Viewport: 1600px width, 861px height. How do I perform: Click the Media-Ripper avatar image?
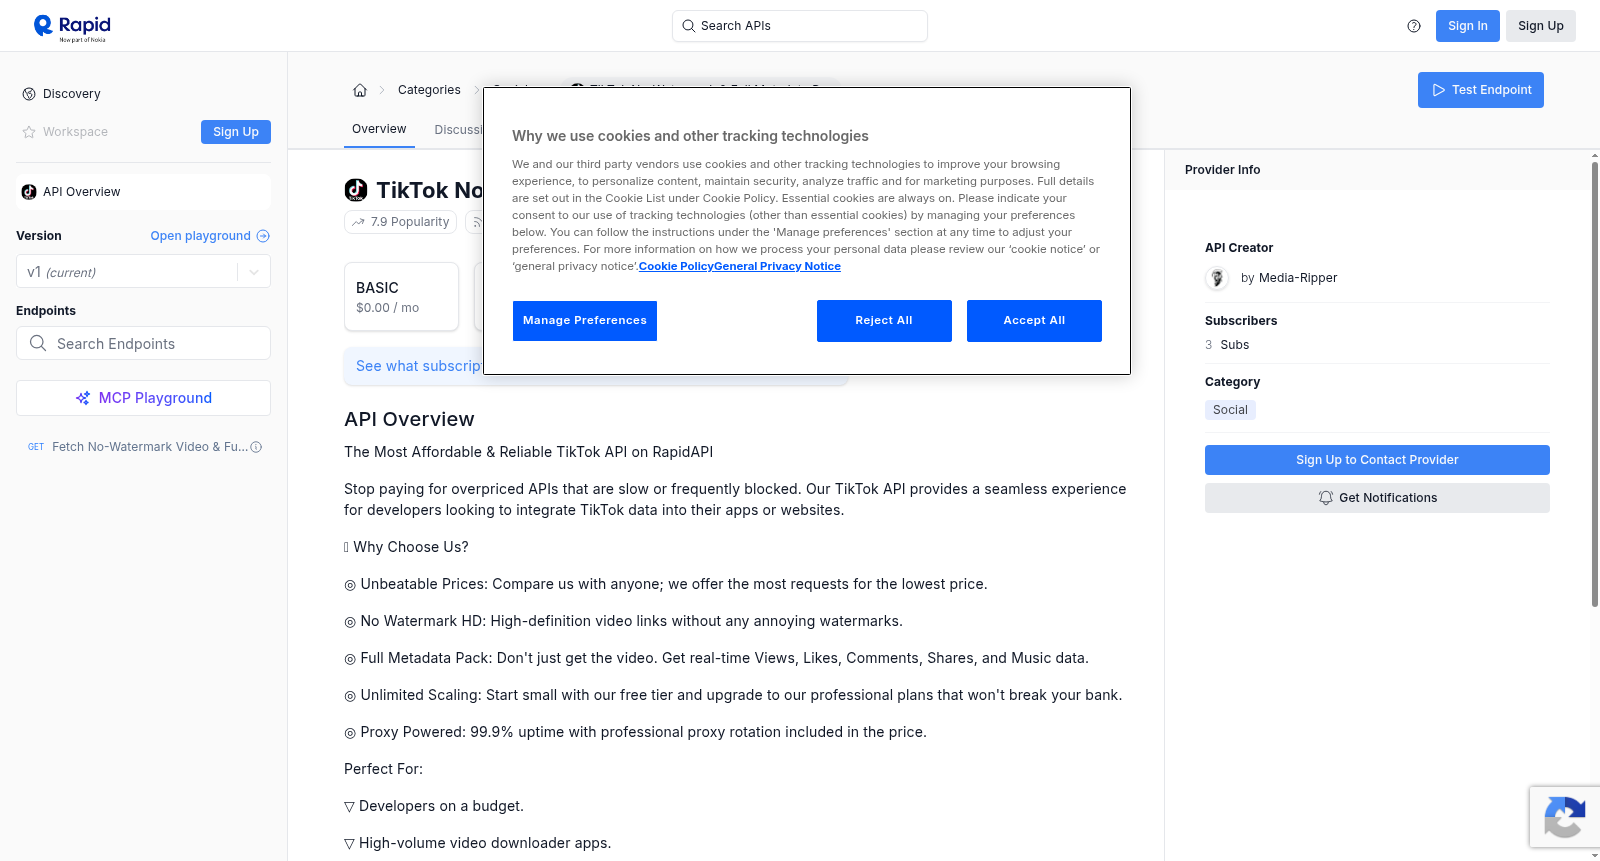point(1217,278)
